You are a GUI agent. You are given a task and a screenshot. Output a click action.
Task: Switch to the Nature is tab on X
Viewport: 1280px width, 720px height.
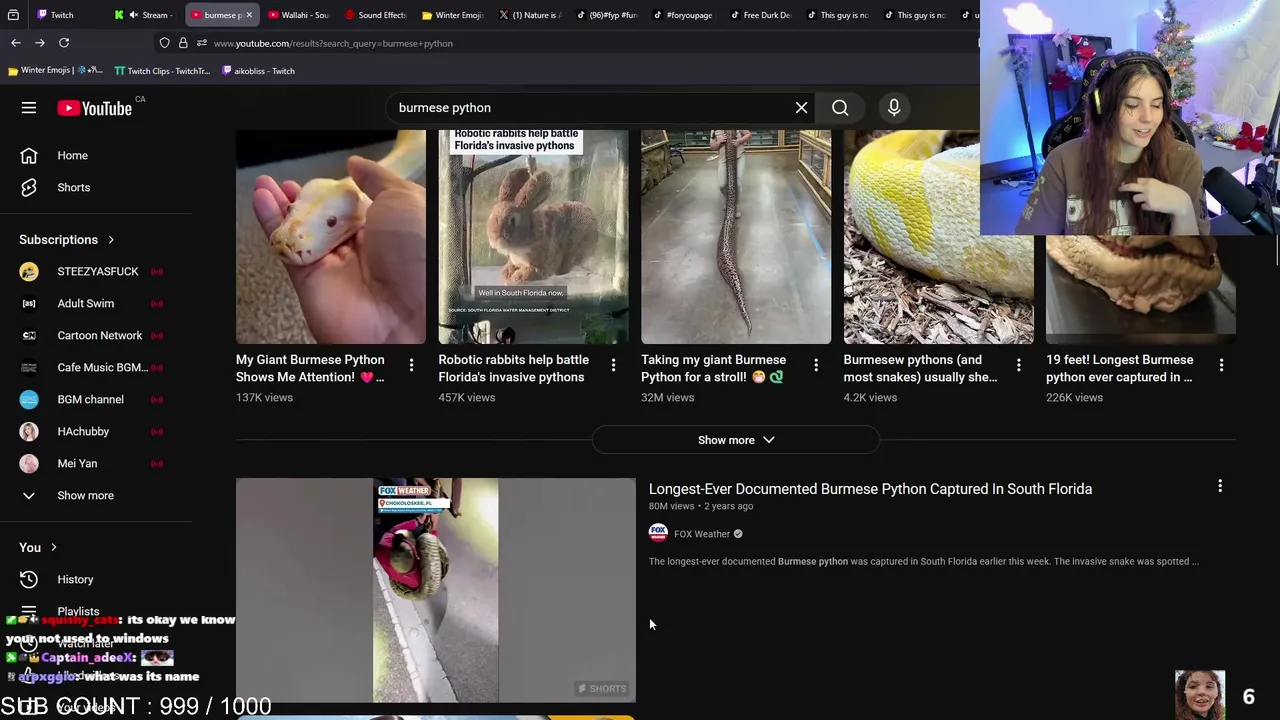pos(529,15)
